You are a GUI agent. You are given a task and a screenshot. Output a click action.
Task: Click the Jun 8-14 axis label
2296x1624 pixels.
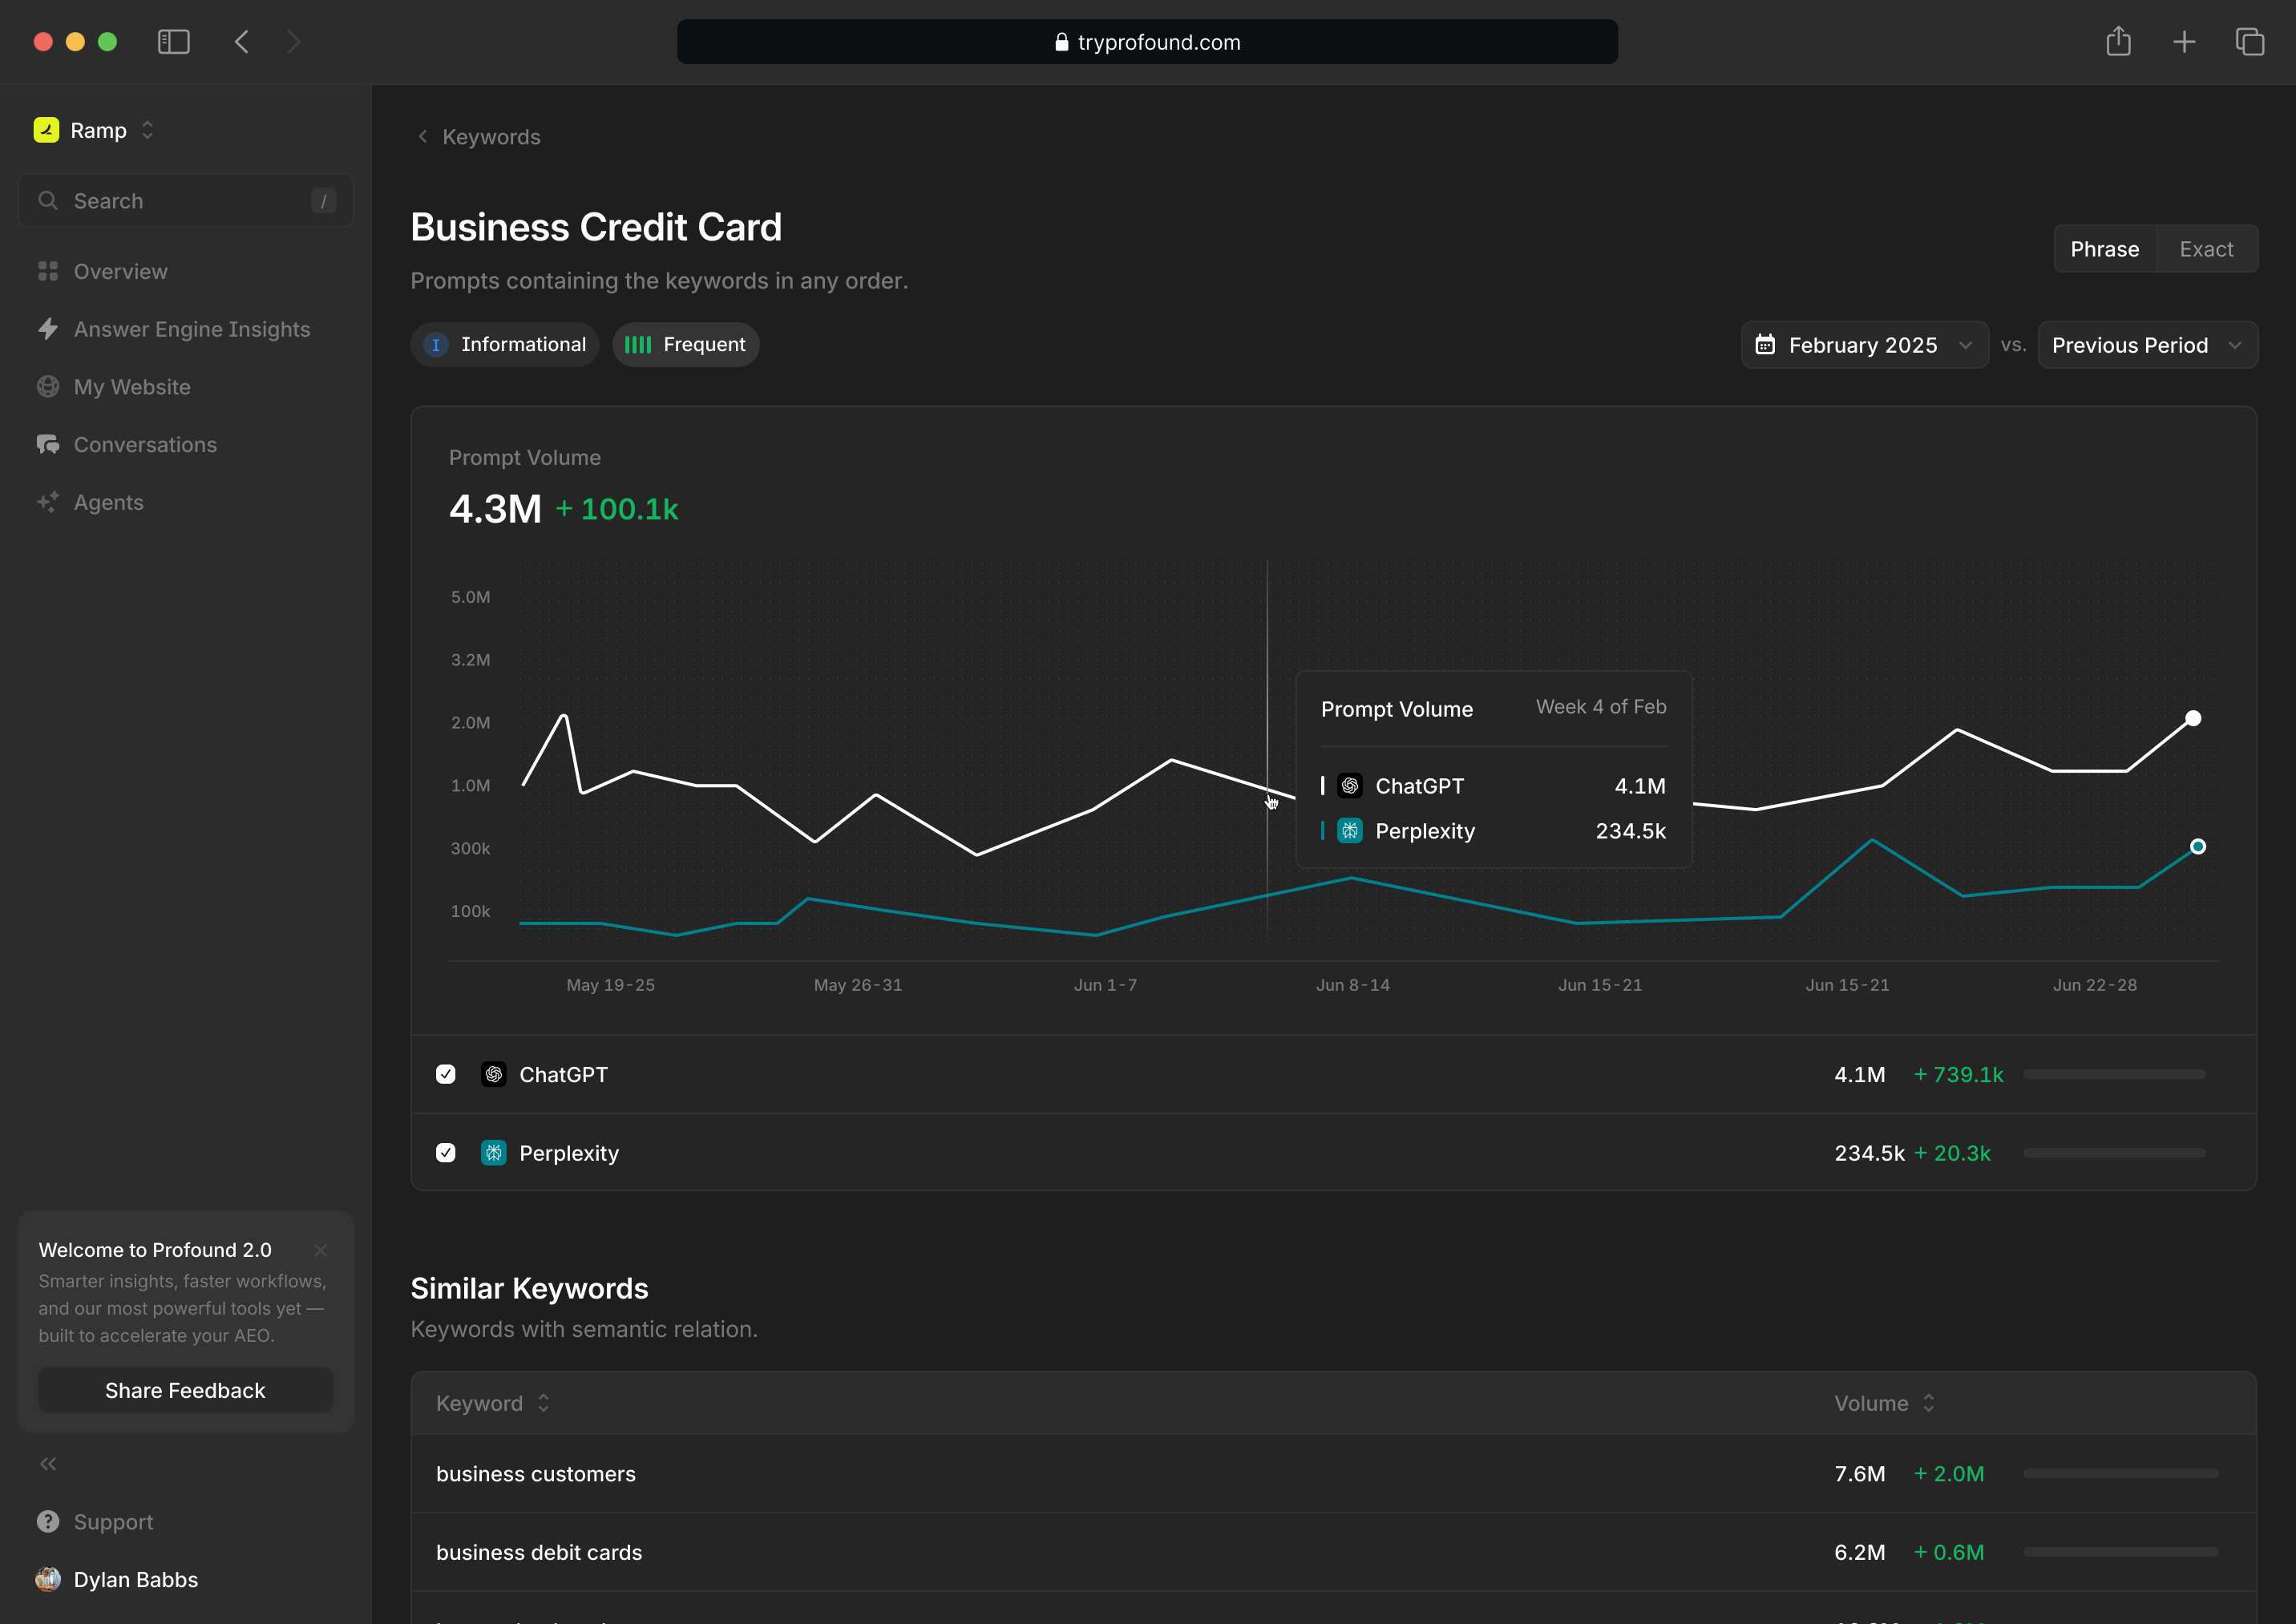point(1353,985)
